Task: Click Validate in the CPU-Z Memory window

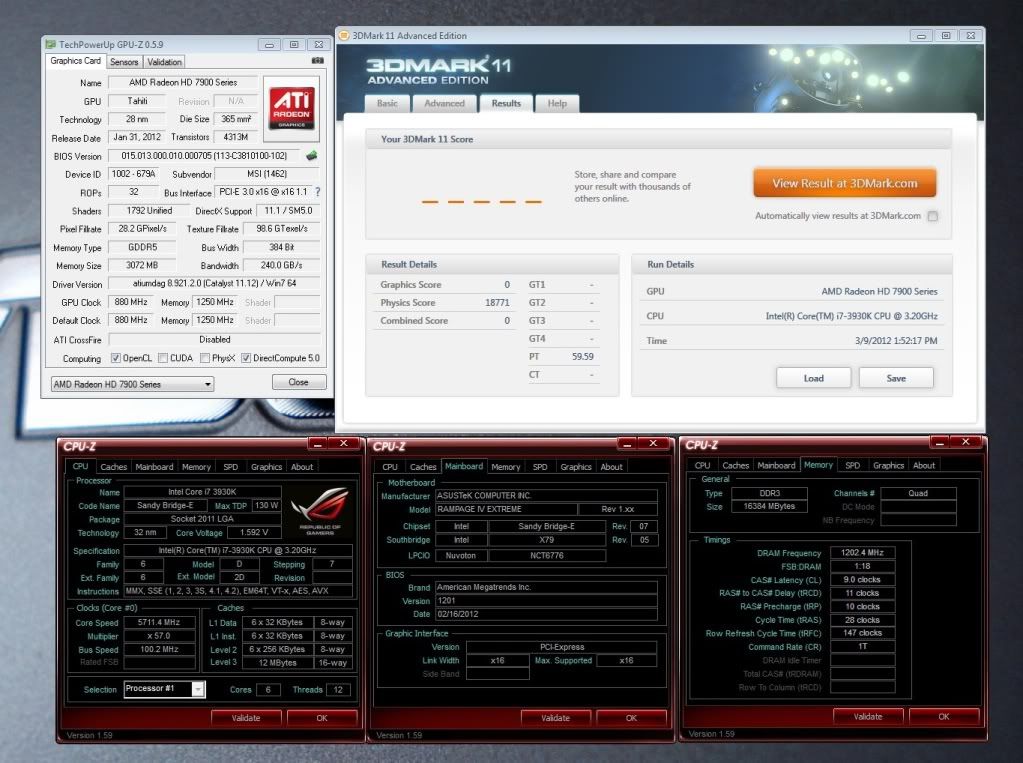Action: coord(868,716)
